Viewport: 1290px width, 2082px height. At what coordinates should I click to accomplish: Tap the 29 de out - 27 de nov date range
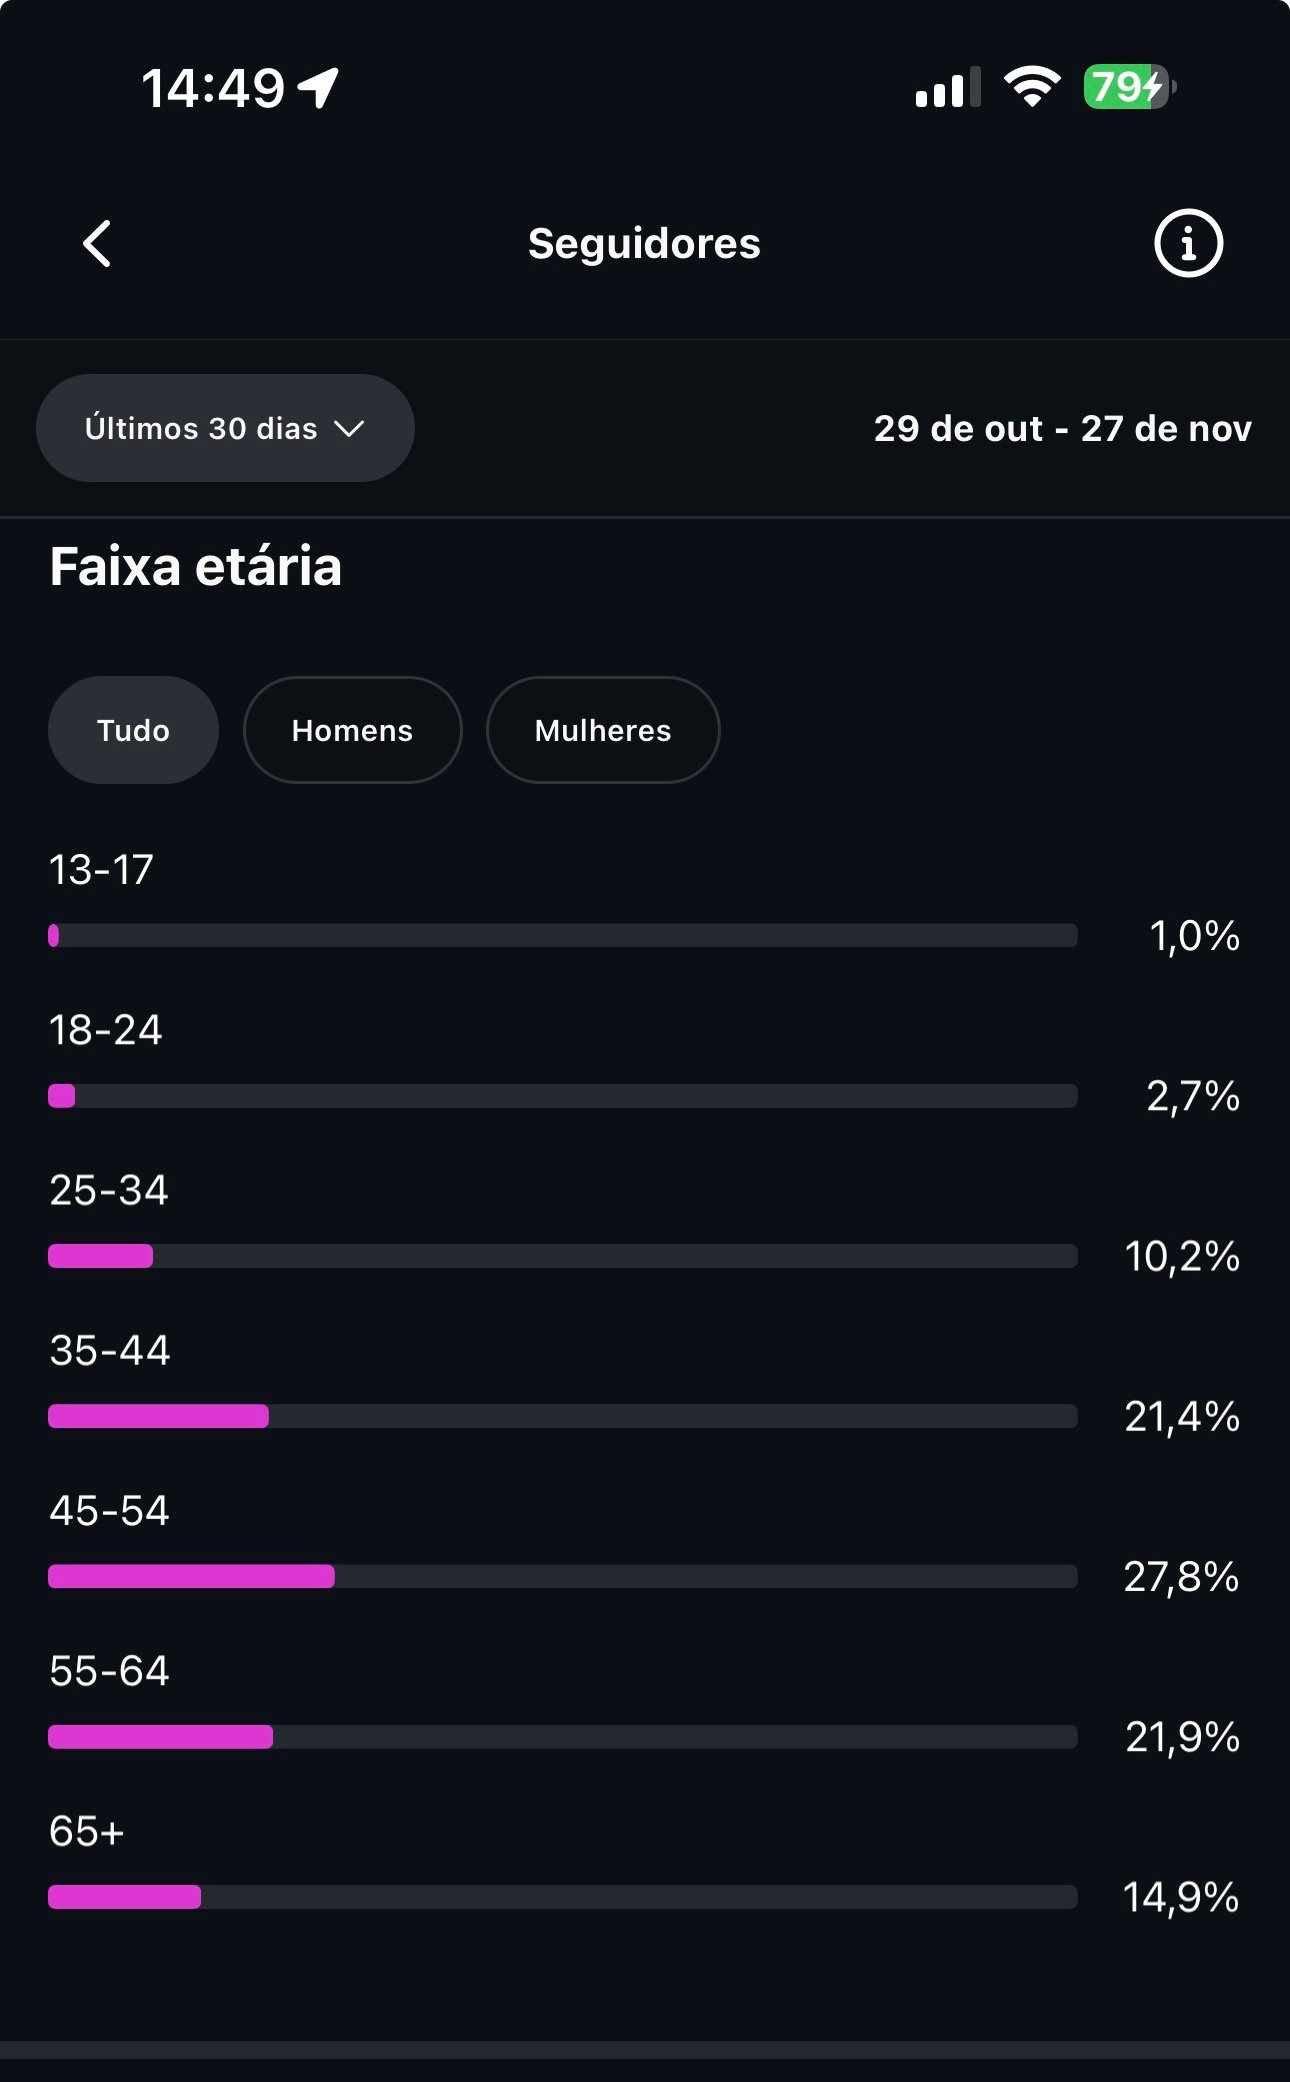[1062, 428]
